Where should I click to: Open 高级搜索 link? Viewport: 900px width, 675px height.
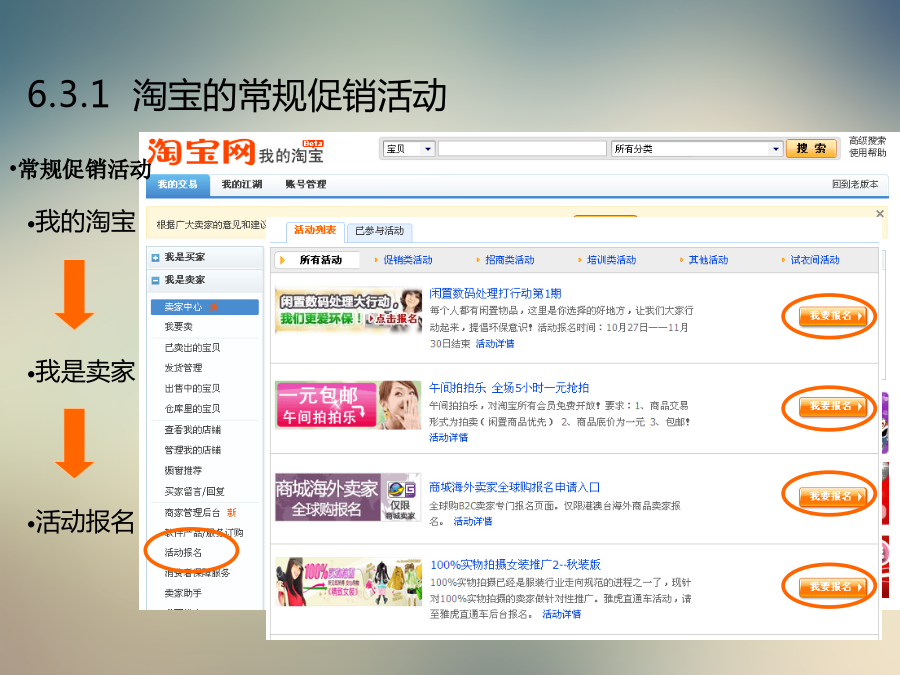click(867, 141)
